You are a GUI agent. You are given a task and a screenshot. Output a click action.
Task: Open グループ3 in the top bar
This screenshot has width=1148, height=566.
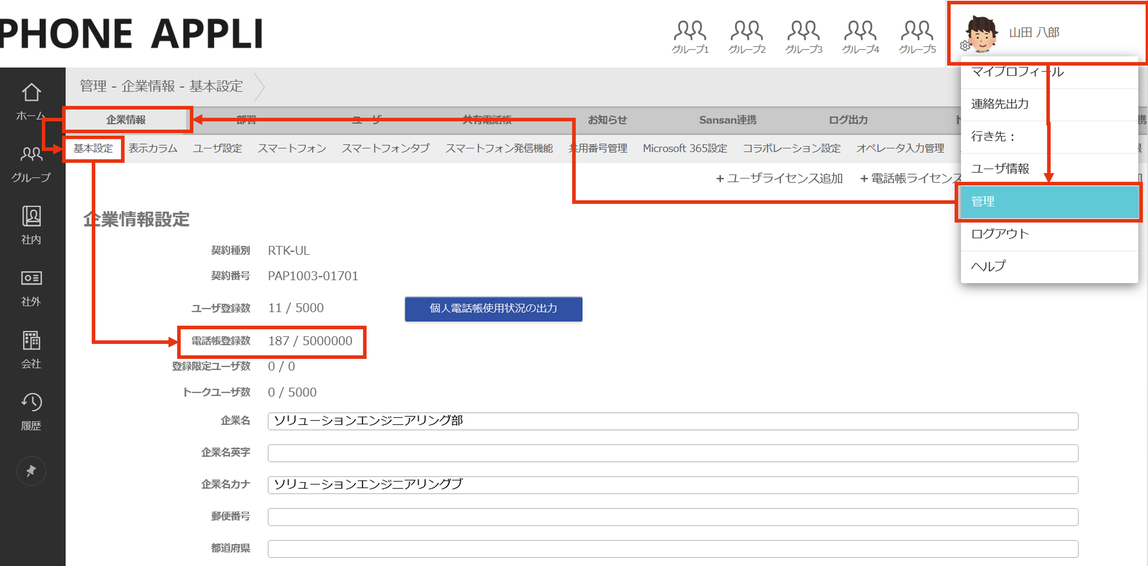pyautogui.click(x=803, y=36)
